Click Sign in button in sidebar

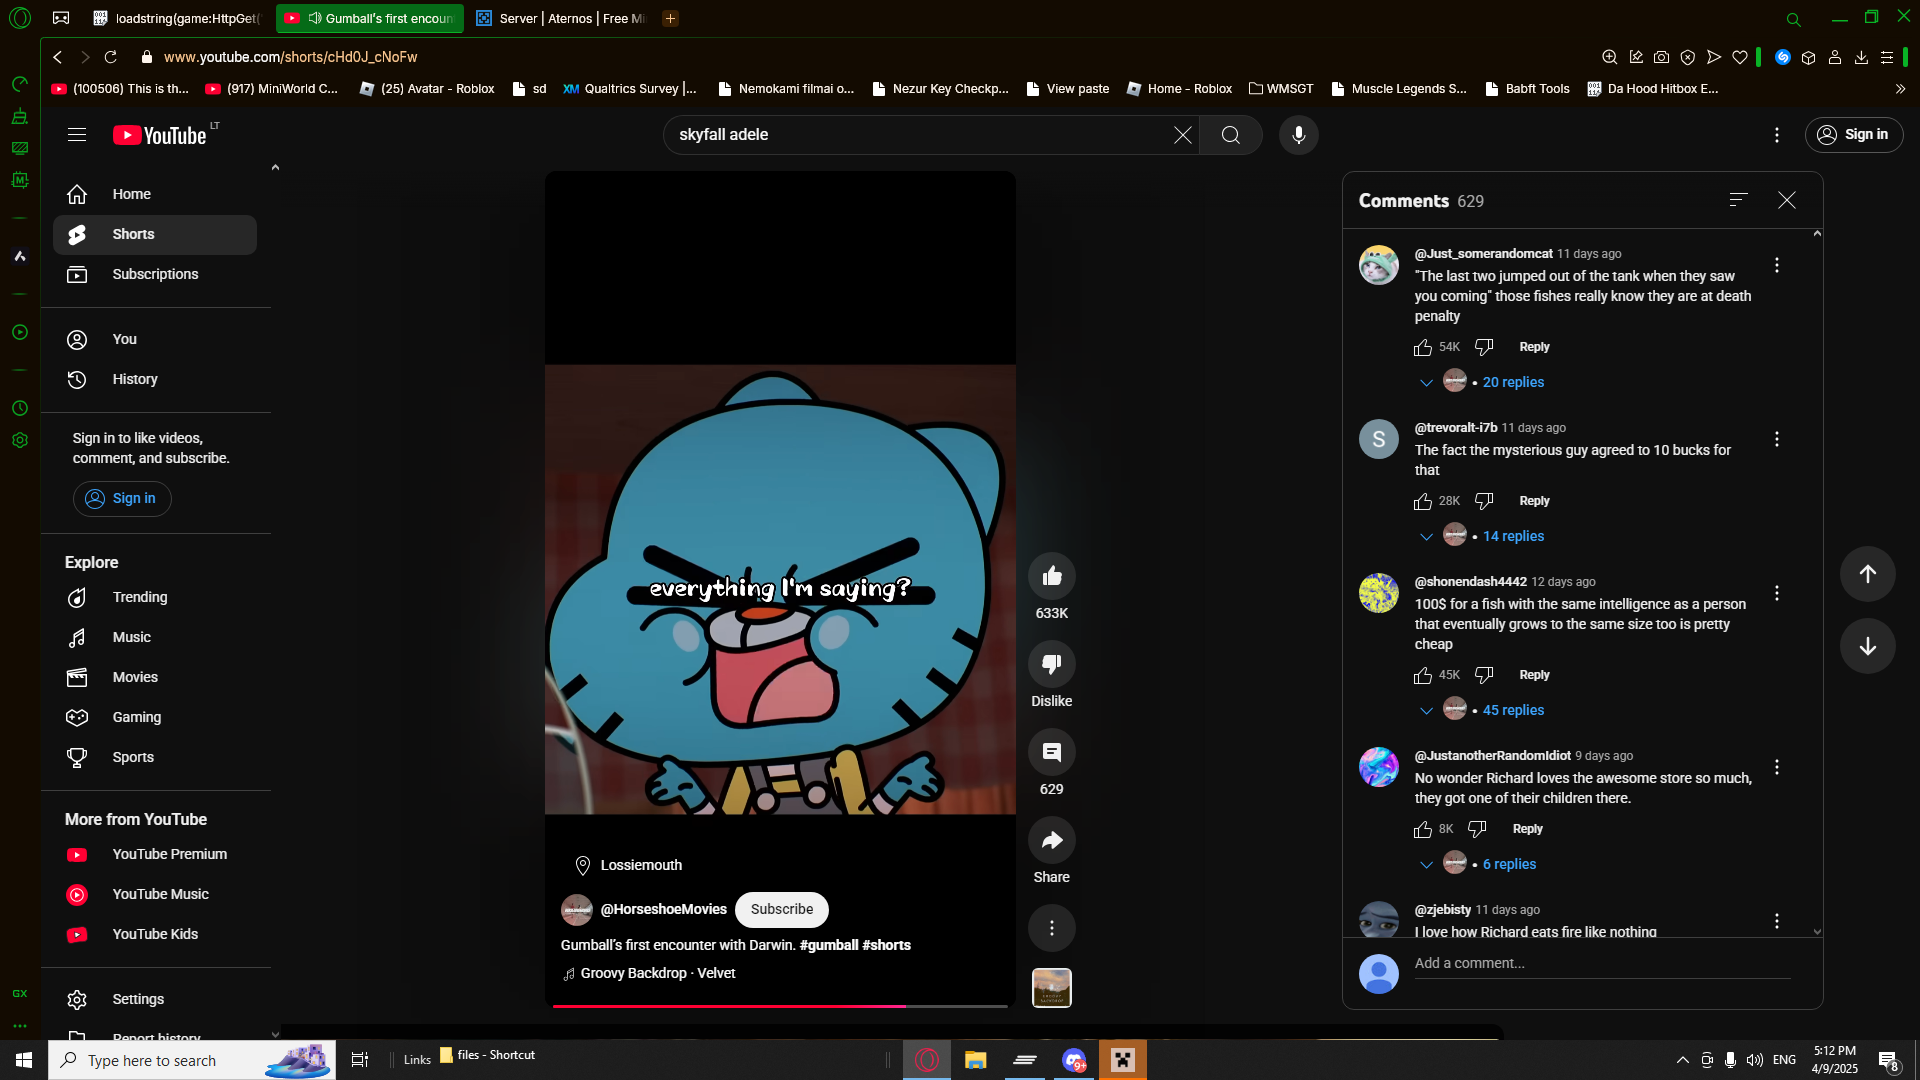click(x=122, y=499)
